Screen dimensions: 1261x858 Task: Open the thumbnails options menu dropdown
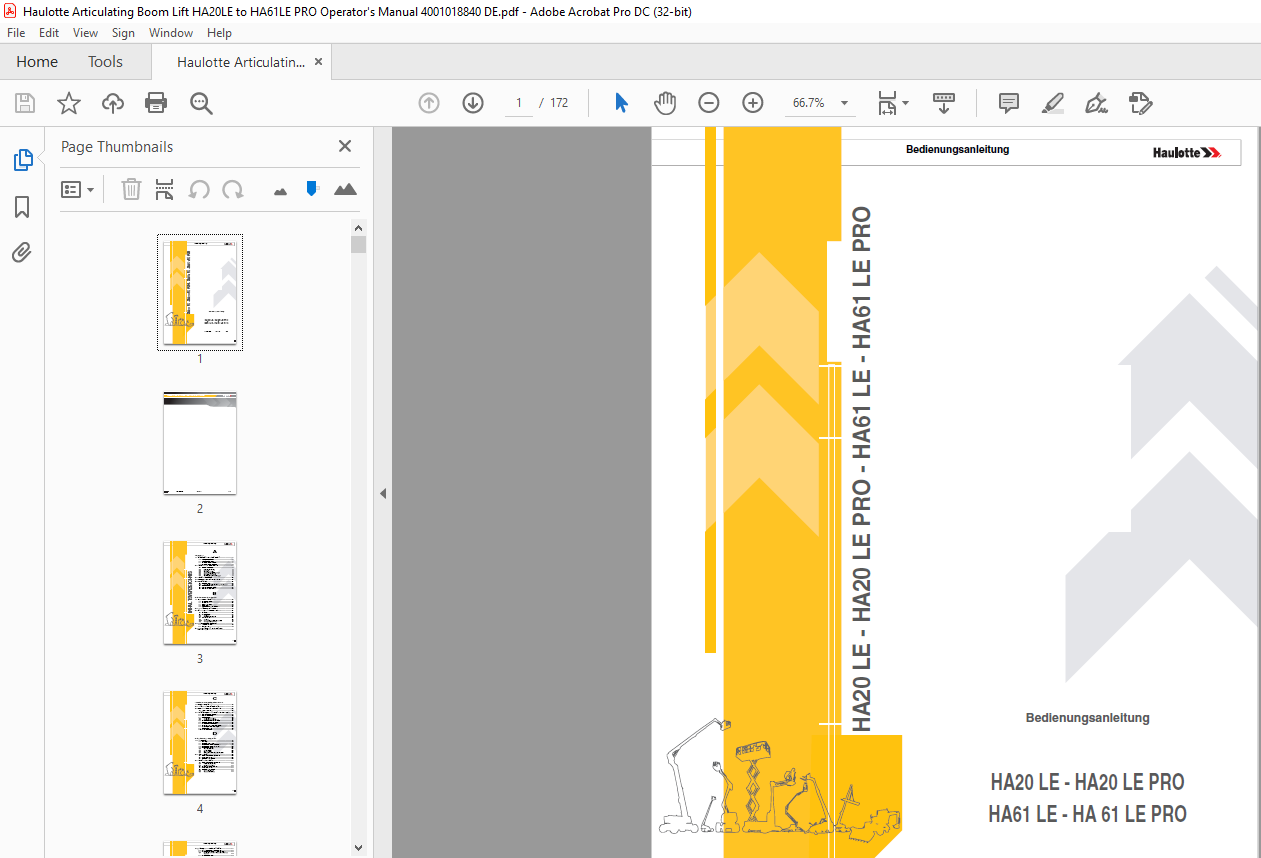point(77,189)
